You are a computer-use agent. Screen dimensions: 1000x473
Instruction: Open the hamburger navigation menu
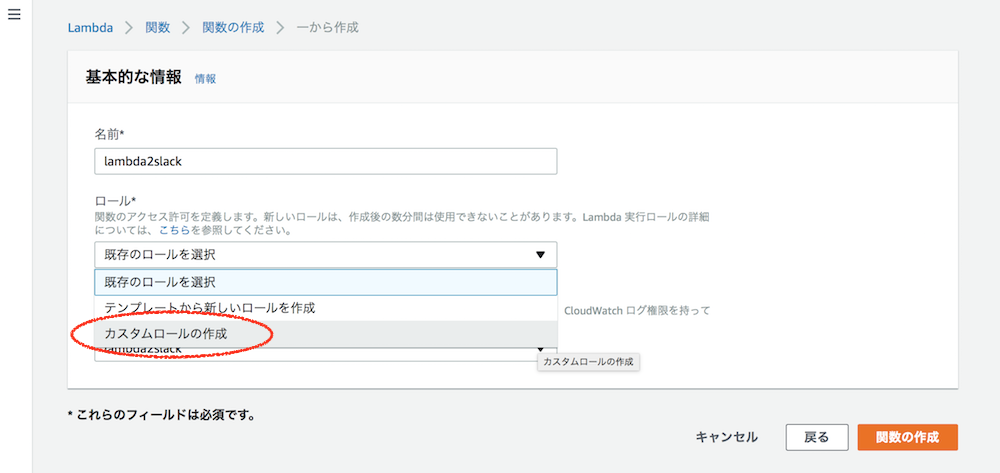14,20
